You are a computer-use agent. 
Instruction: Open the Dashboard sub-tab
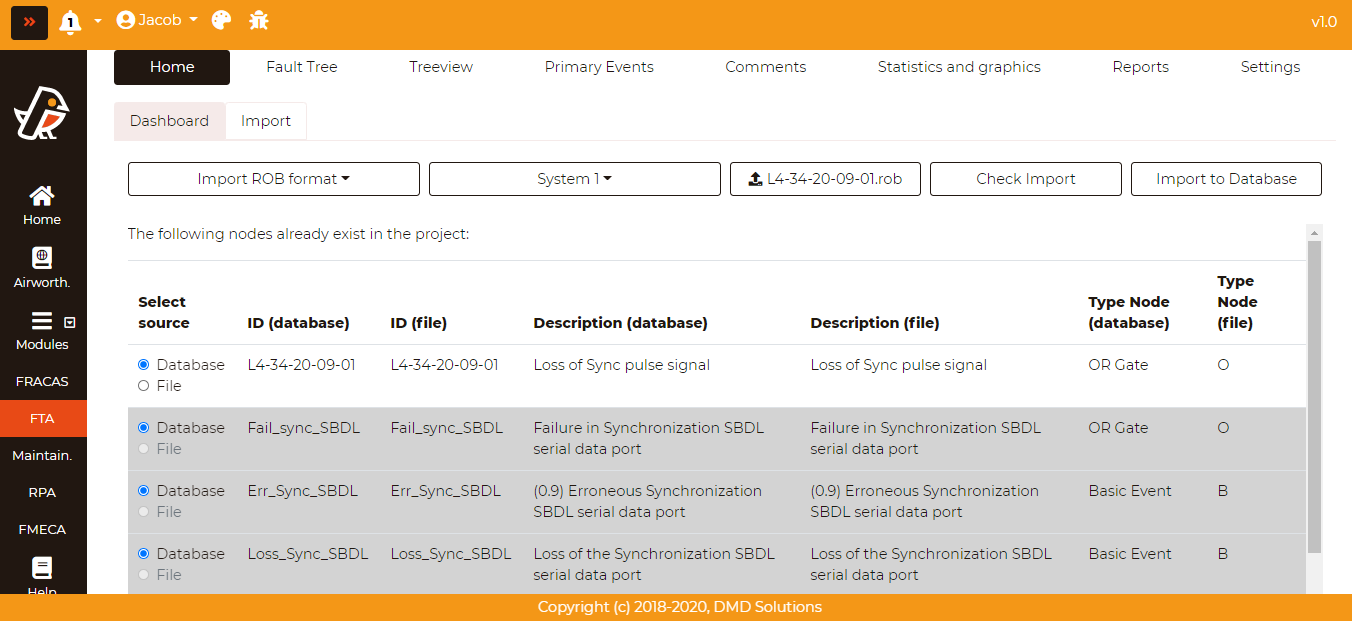169,121
